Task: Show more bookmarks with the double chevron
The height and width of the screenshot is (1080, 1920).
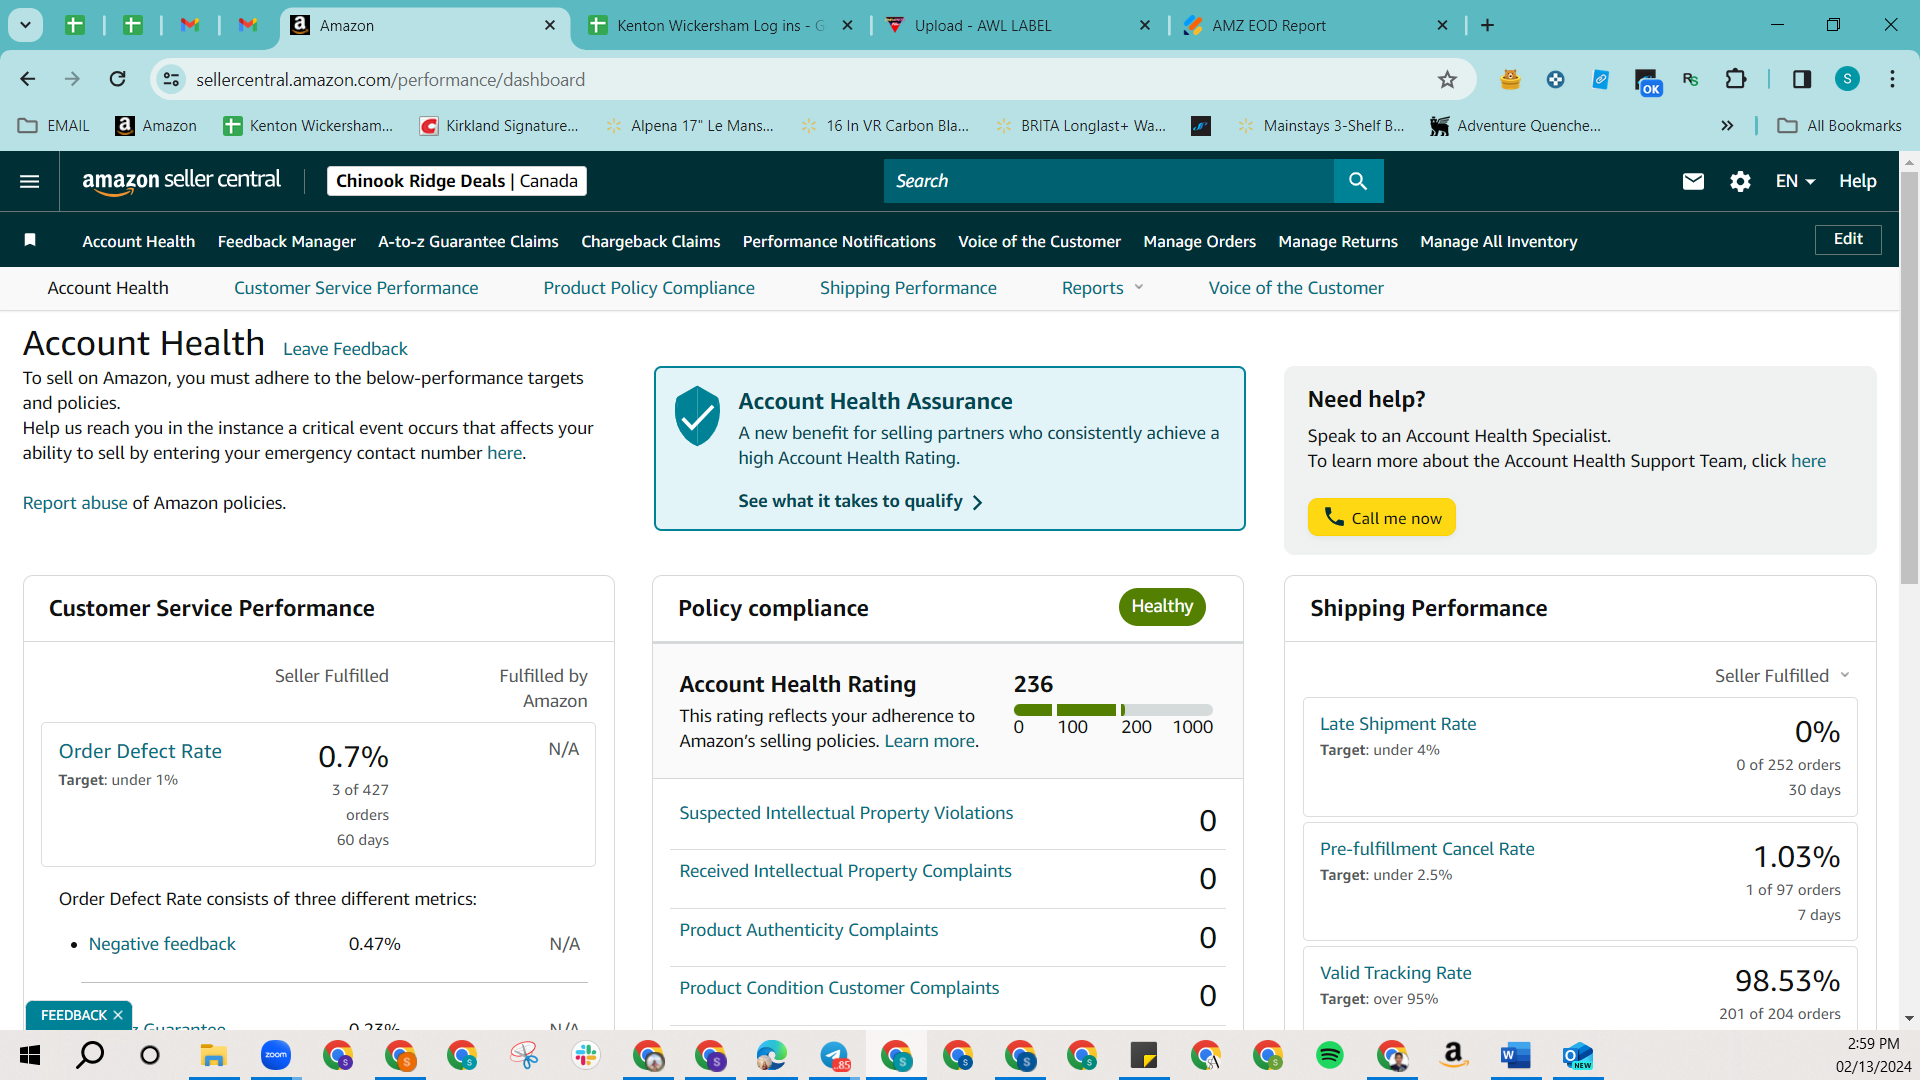Action: click(x=1727, y=126)
